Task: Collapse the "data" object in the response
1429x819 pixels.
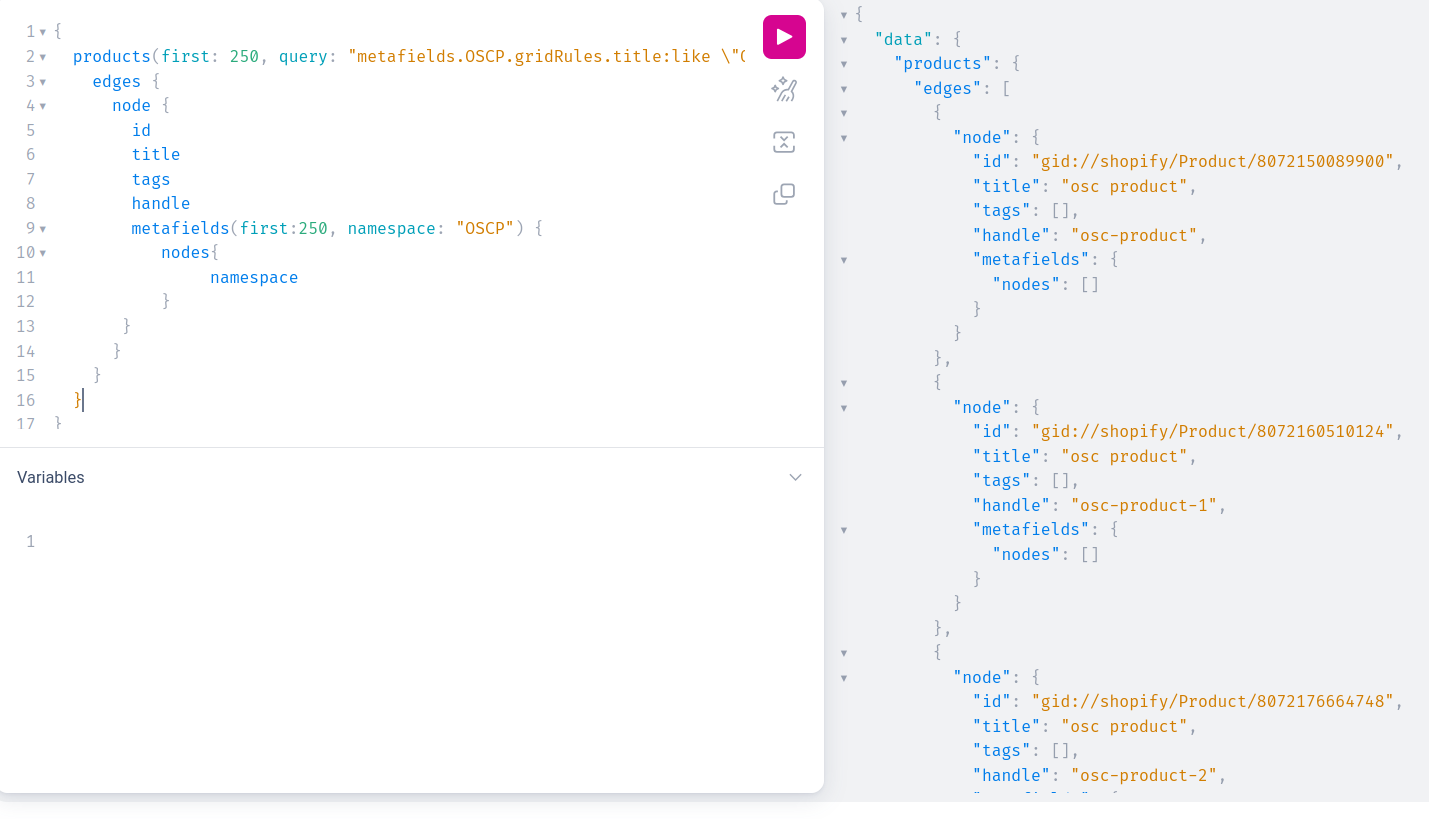Action: click(844, 39)
